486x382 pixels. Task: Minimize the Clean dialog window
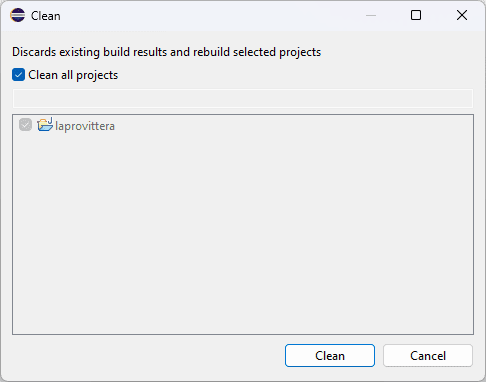(x=371, y=15)
